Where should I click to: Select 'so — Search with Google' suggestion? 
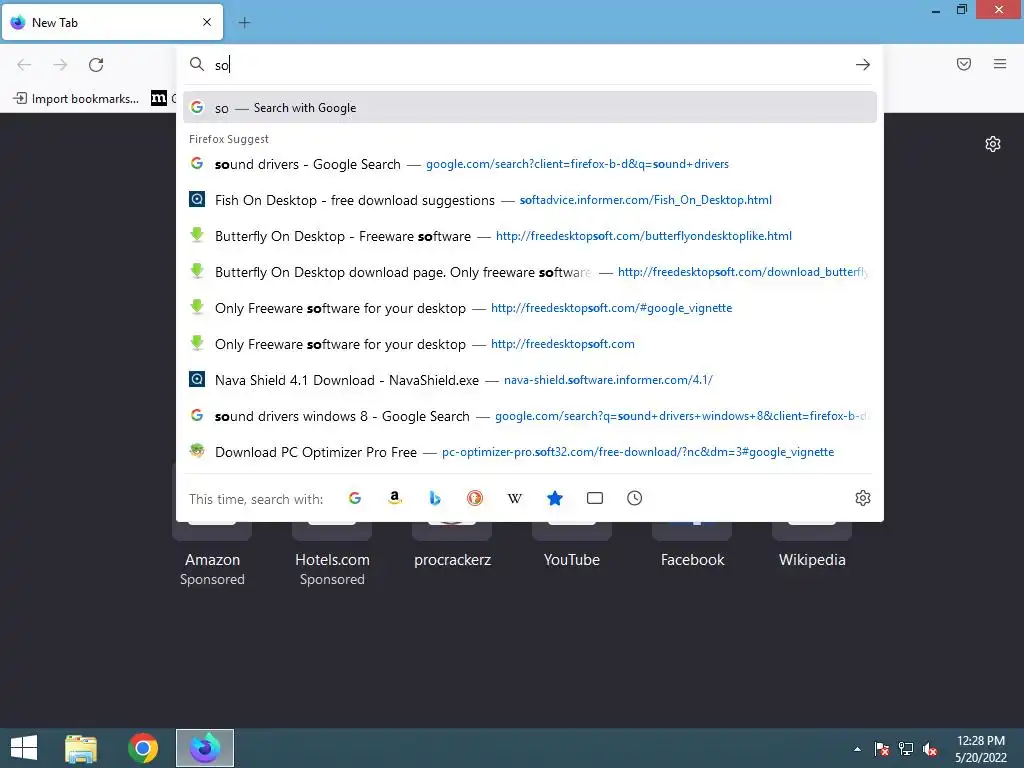tap(530, 108)
